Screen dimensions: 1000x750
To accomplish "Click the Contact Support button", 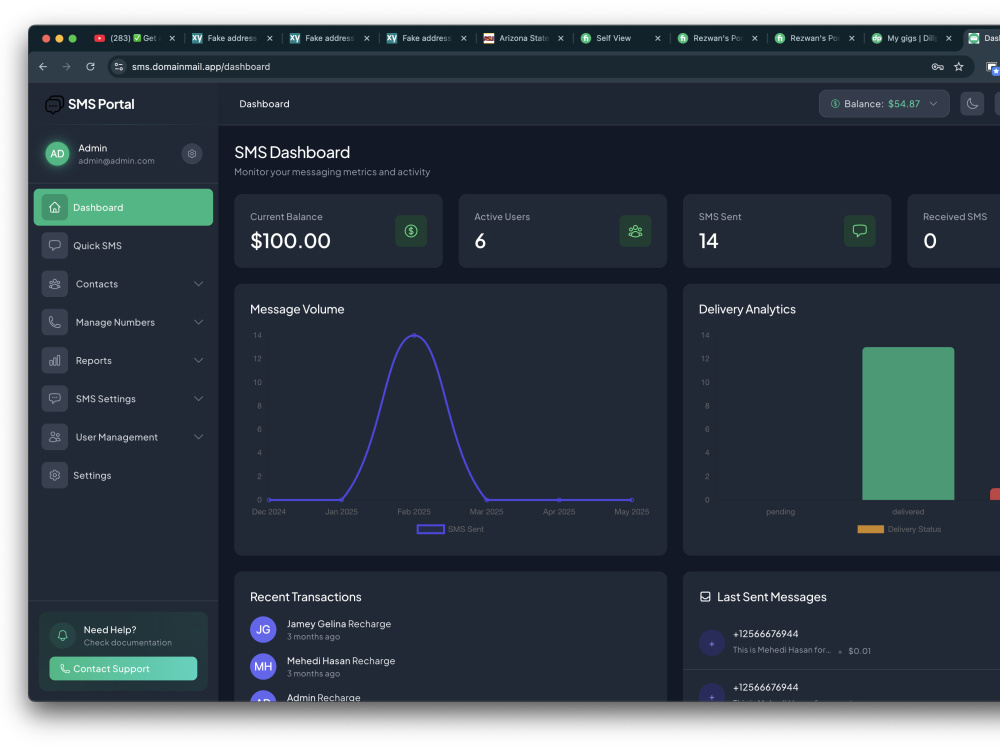I will point(123,668).
